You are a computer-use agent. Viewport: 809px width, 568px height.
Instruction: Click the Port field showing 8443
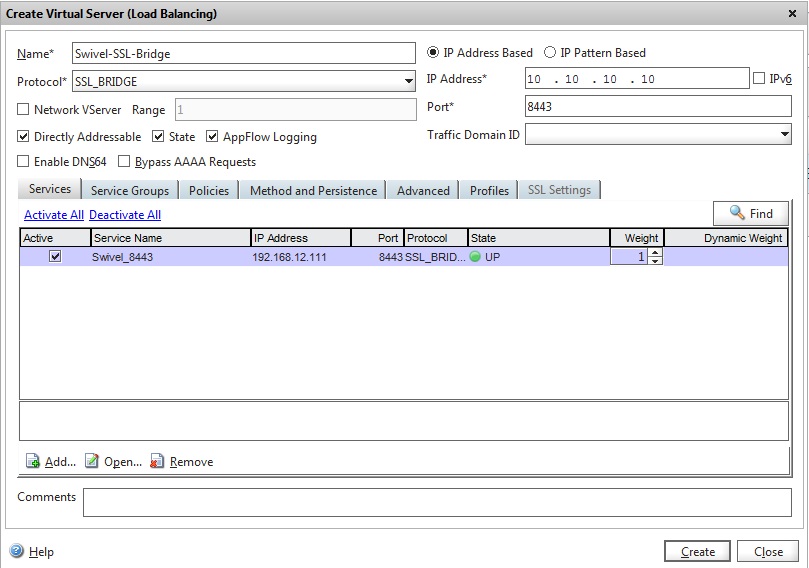[x=658, y=106]
